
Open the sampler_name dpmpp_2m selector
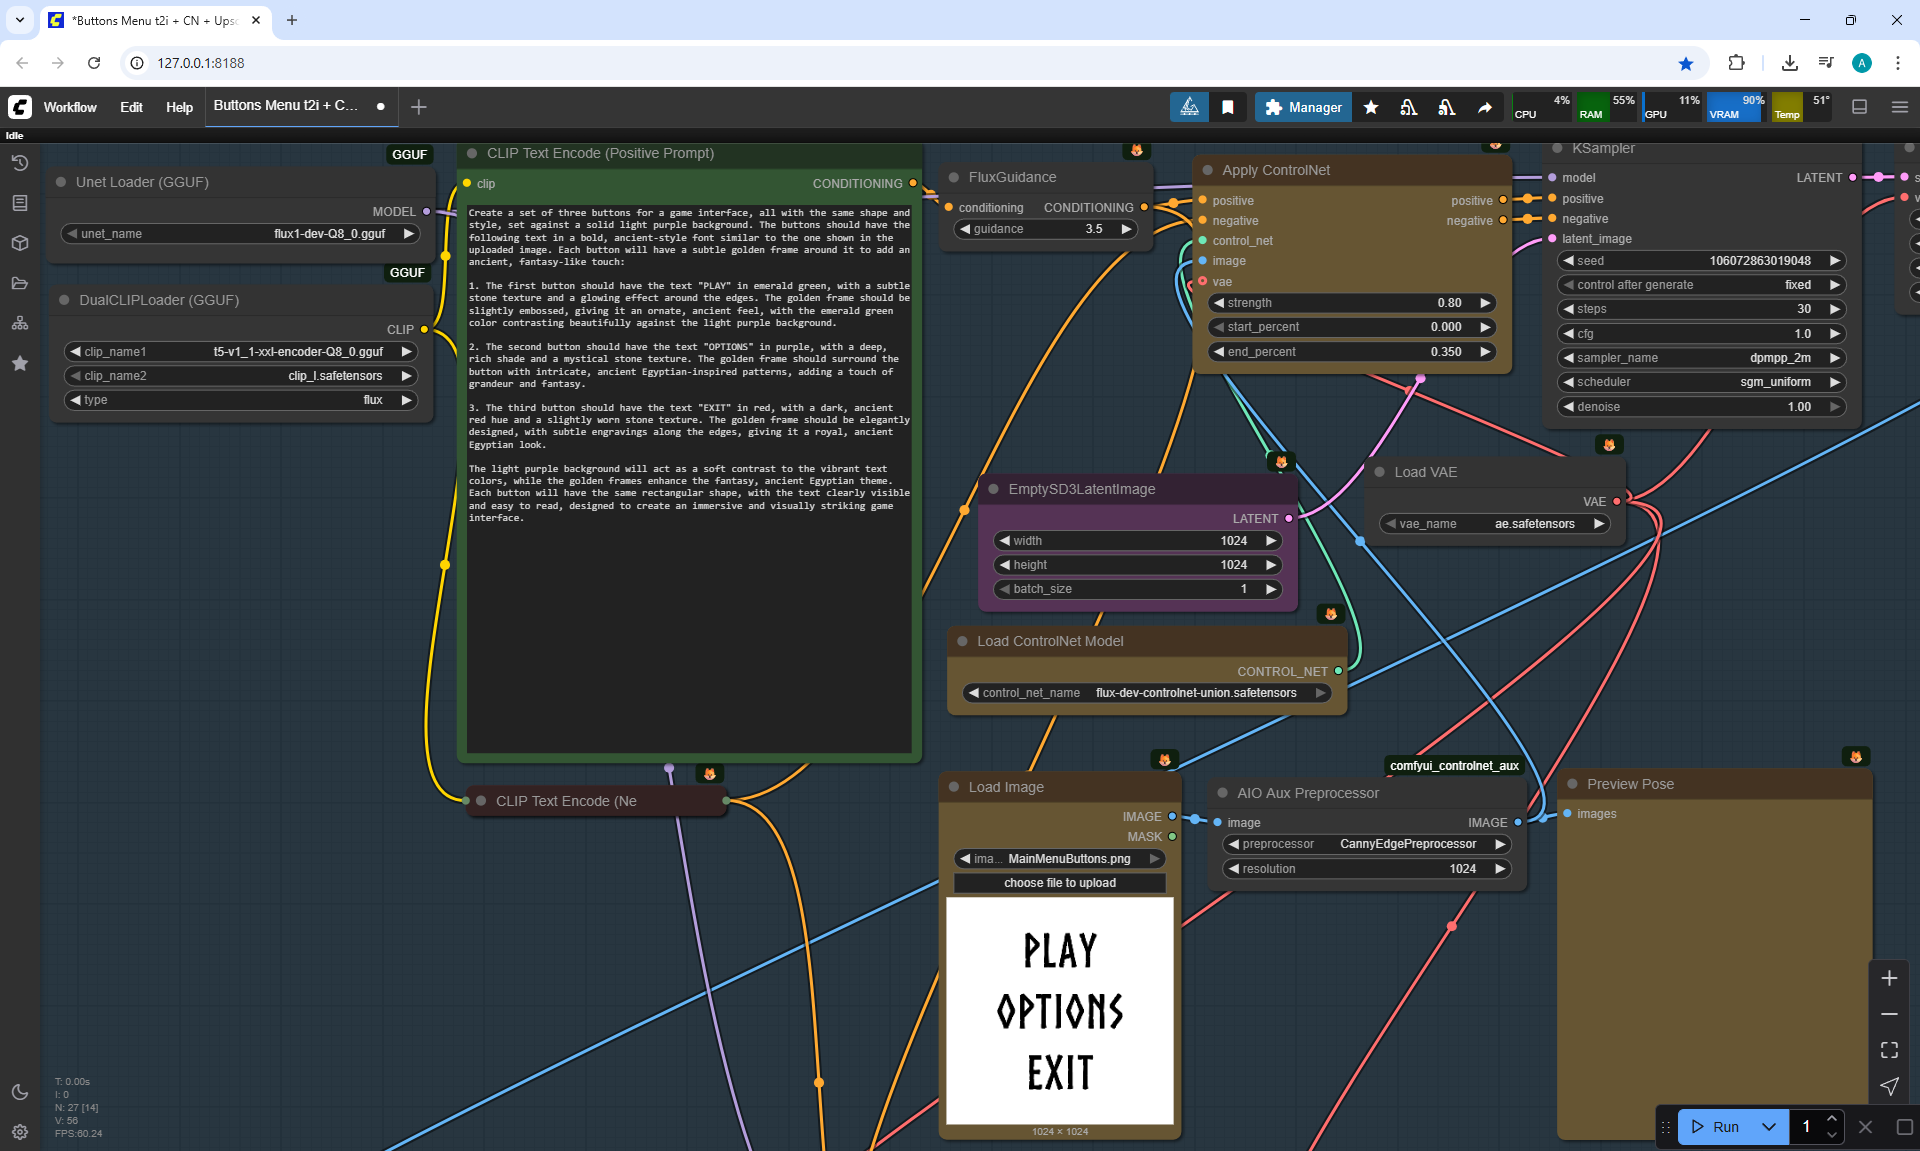click(x=1701, y=358)
